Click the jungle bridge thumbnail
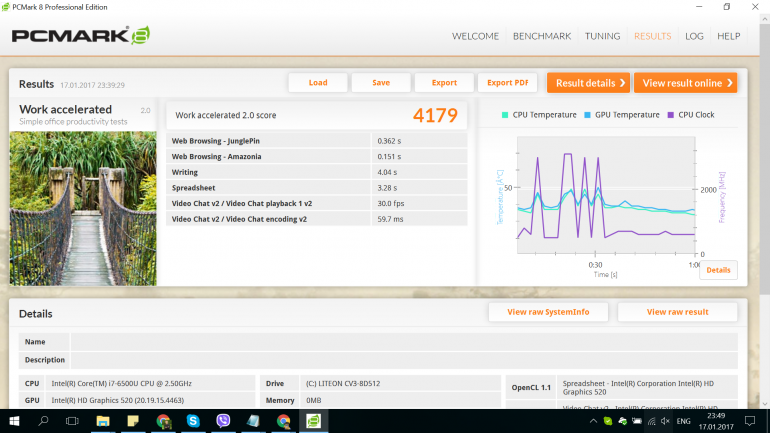Image resolution: width=770 pixels, height=433 pixels. point(83,208)
